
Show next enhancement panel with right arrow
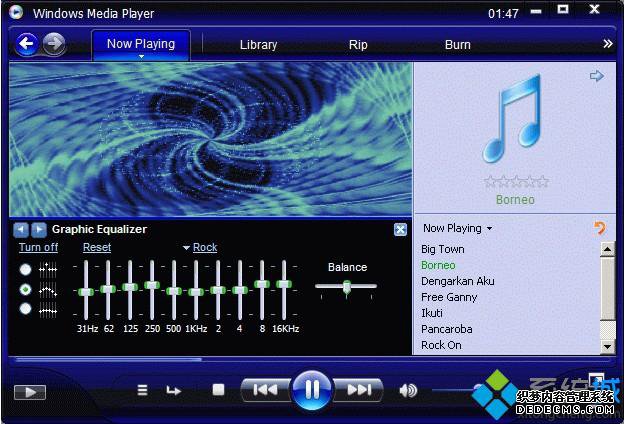click(x=39, y=230)
